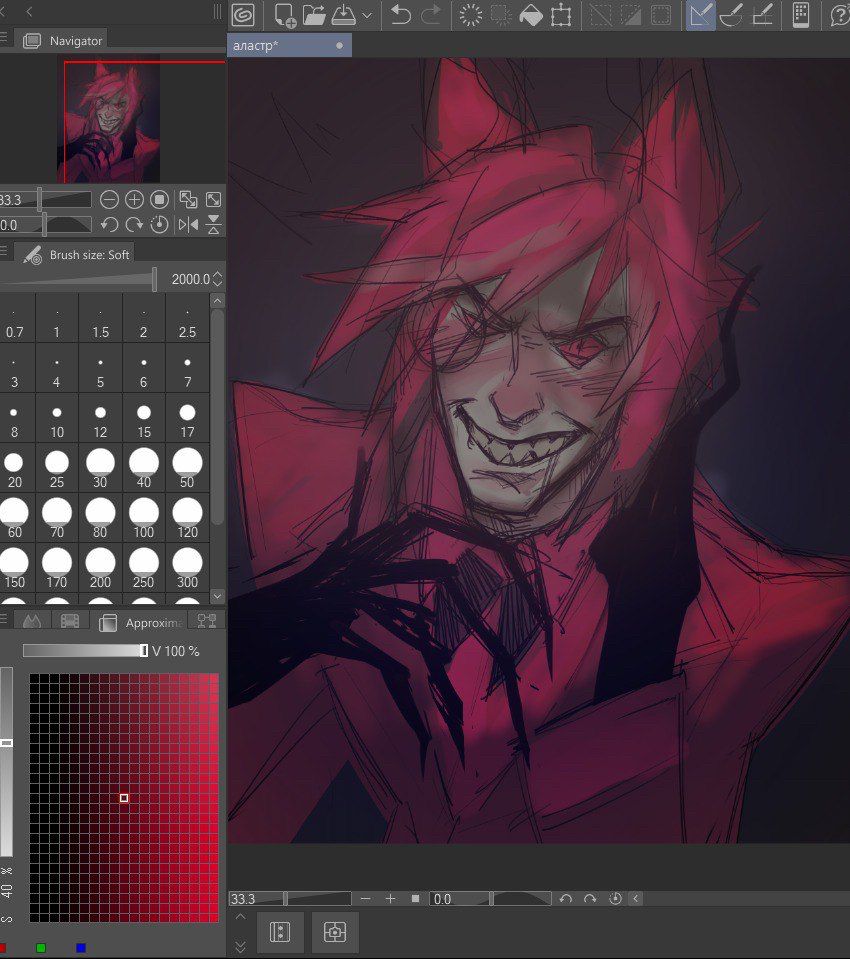Clear outside the selection

point(501,15)
